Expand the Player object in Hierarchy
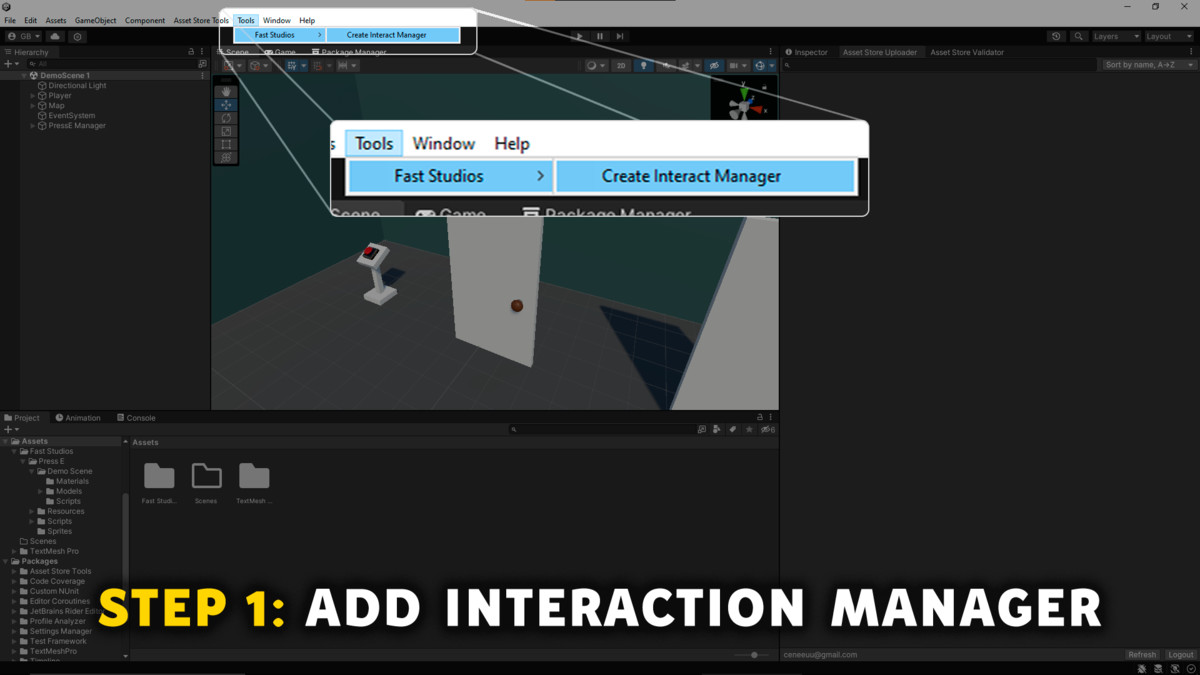The height and width of the screenshot is (675, 1200). click(33, 96)
